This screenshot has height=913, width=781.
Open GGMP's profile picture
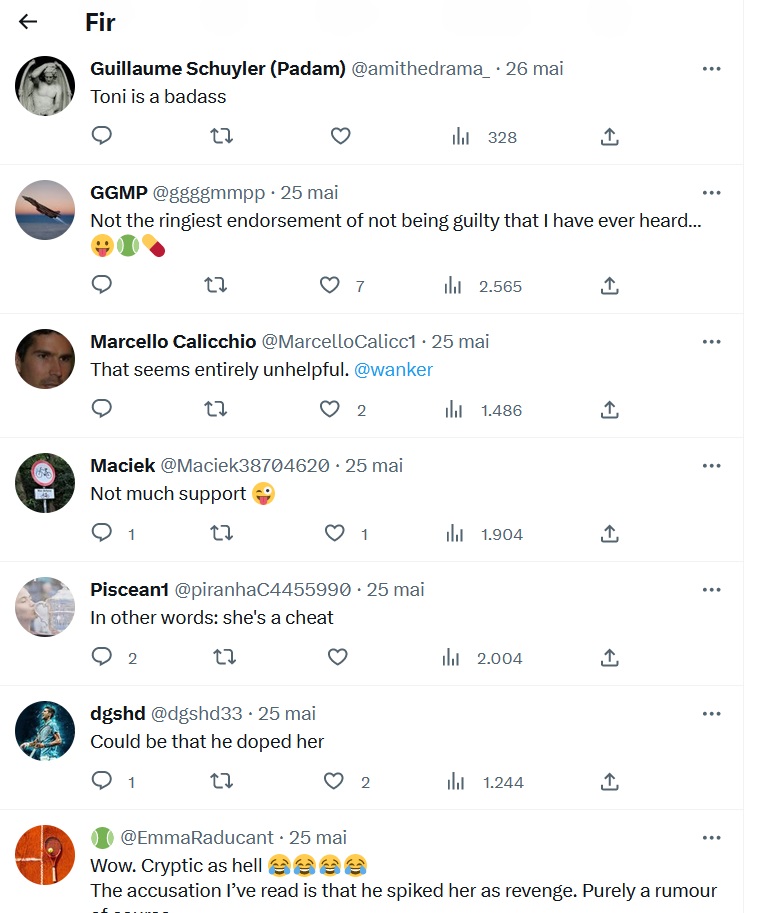(x=46, y=210)
